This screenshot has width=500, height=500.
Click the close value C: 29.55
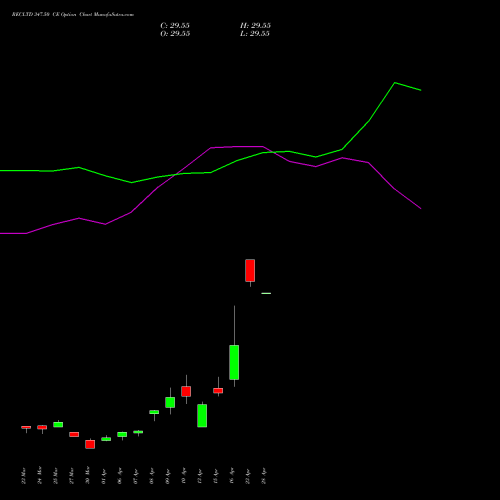point(175,26)
